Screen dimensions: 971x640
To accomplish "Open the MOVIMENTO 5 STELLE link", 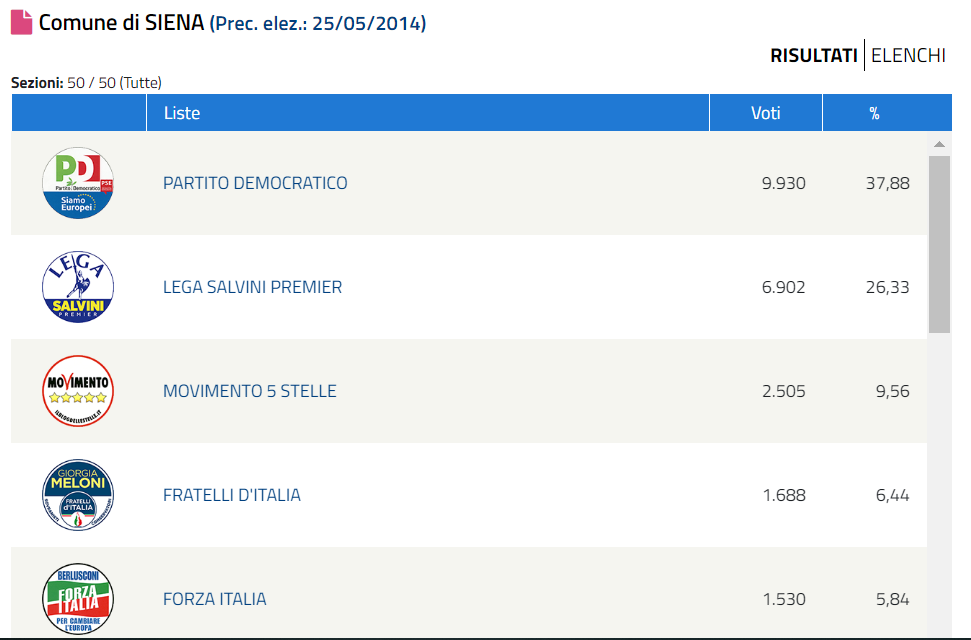I will click(249, 391).
